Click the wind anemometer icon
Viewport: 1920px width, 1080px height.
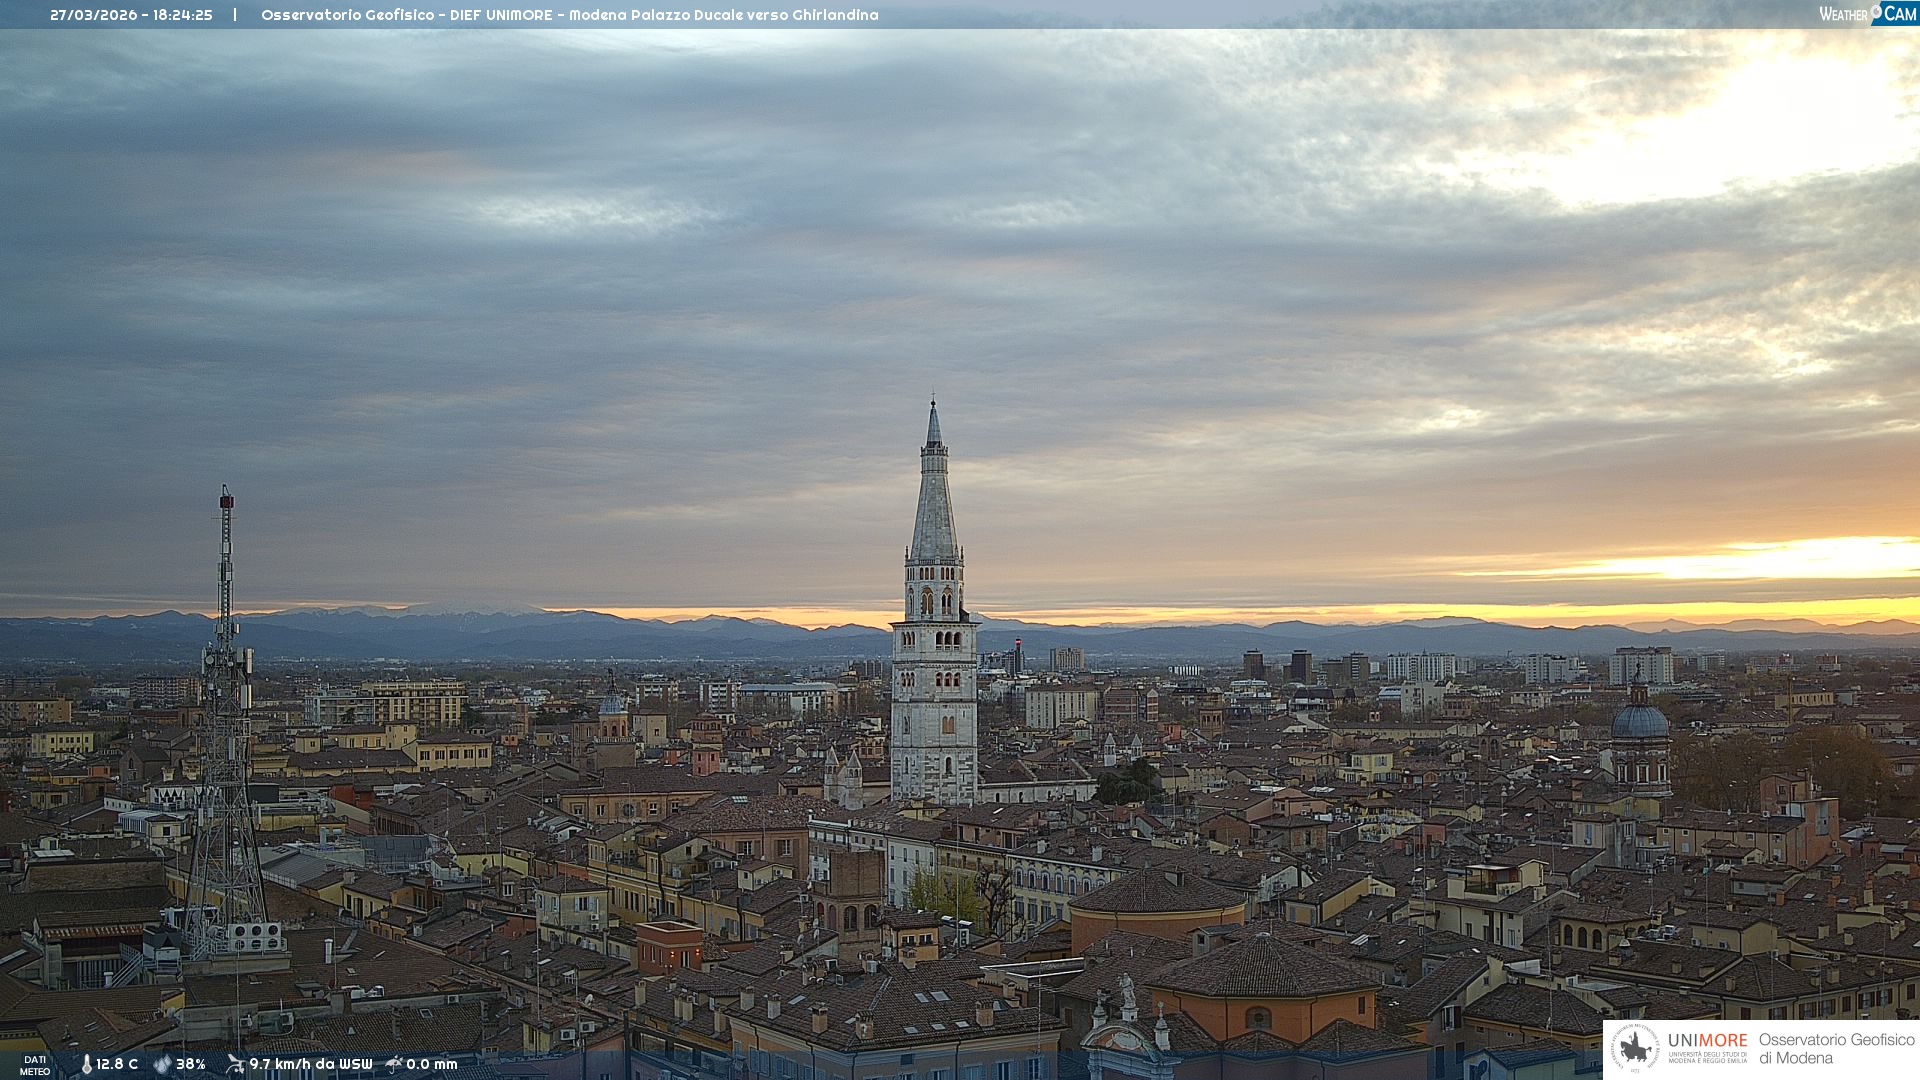click(235, 1064)
